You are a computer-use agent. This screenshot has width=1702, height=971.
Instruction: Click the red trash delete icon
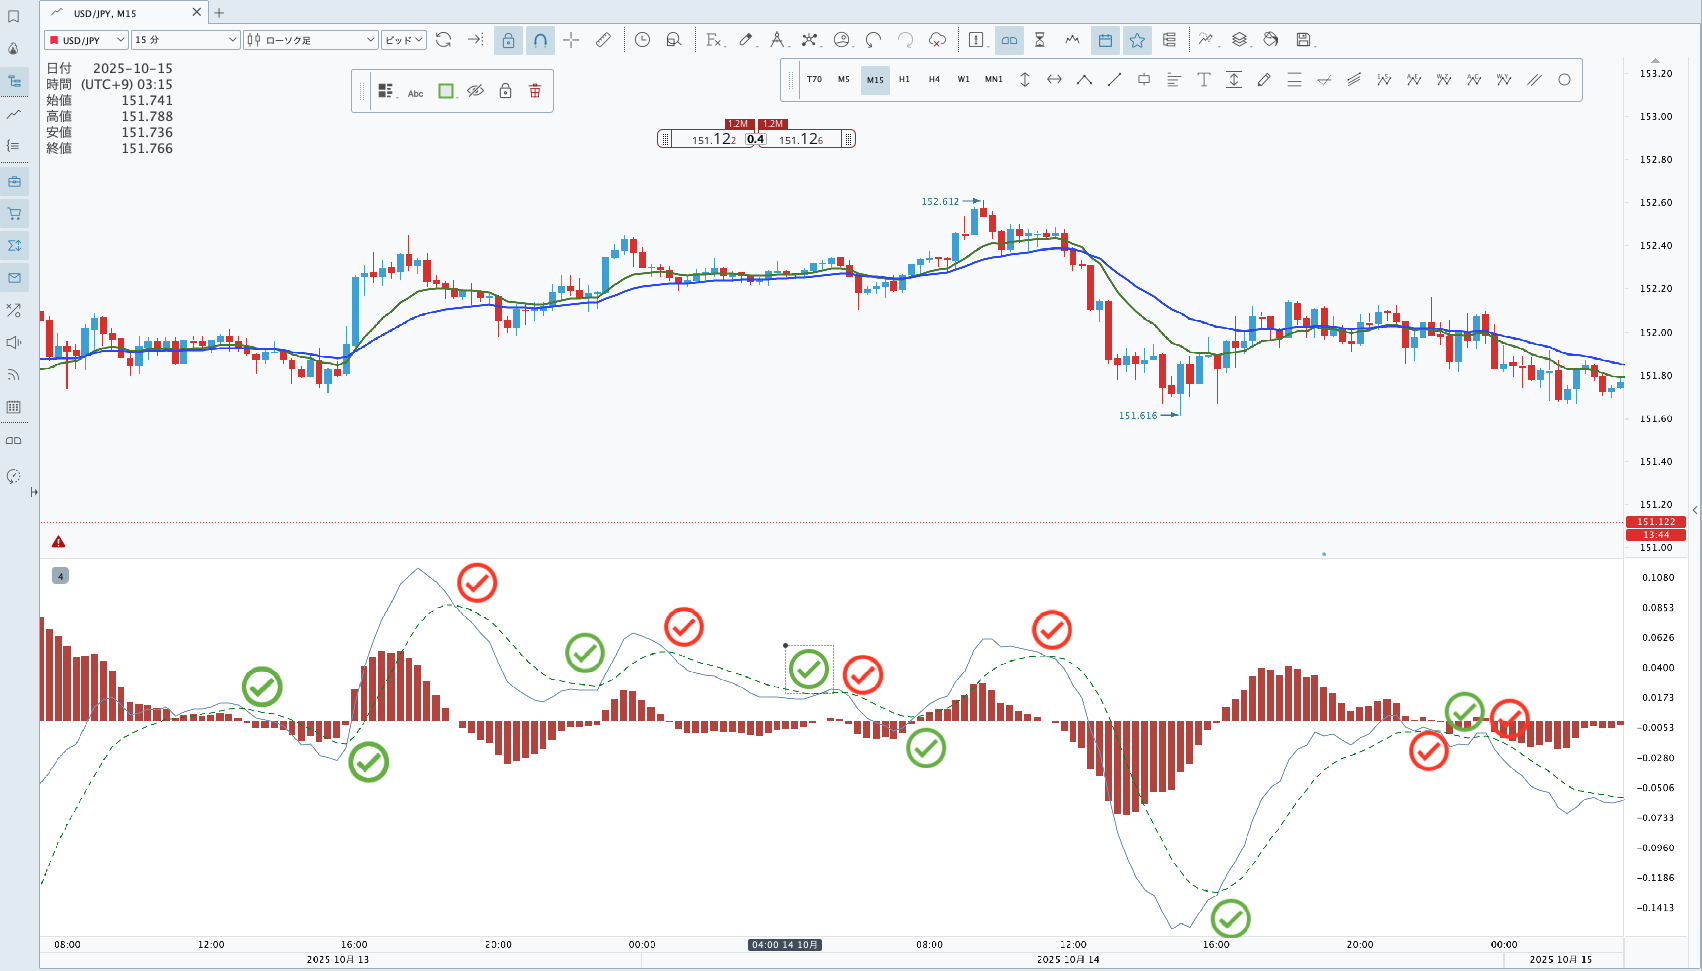pyautogui.click(x=535, y=91)
